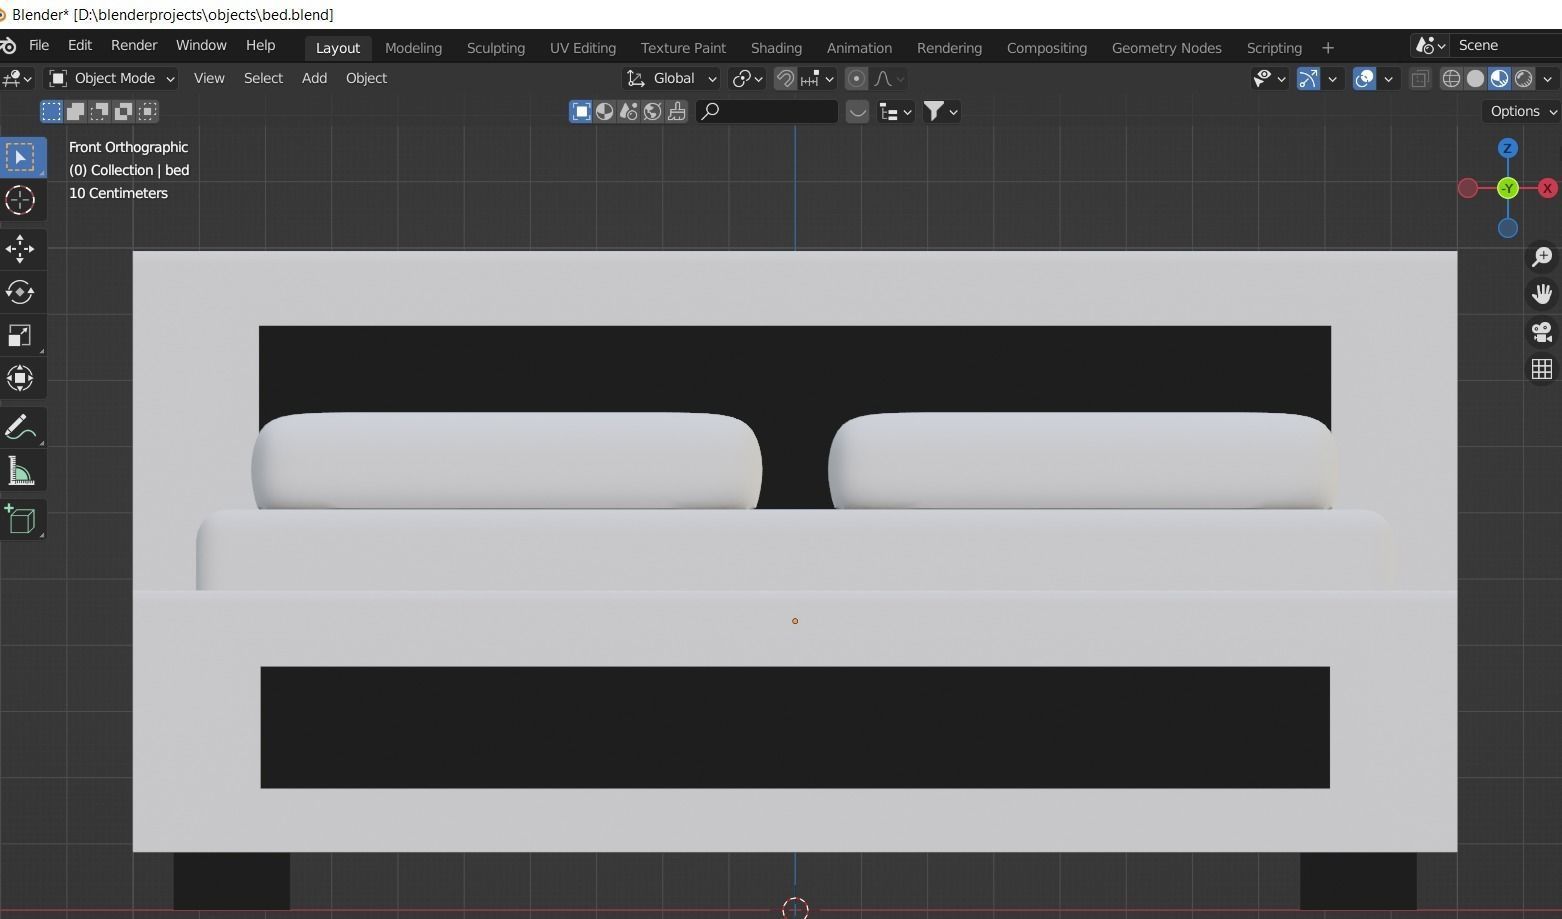Add a new workspace with plus button
The width and height of the screenshot is (1562, 919).
[x=1328, y=48]
